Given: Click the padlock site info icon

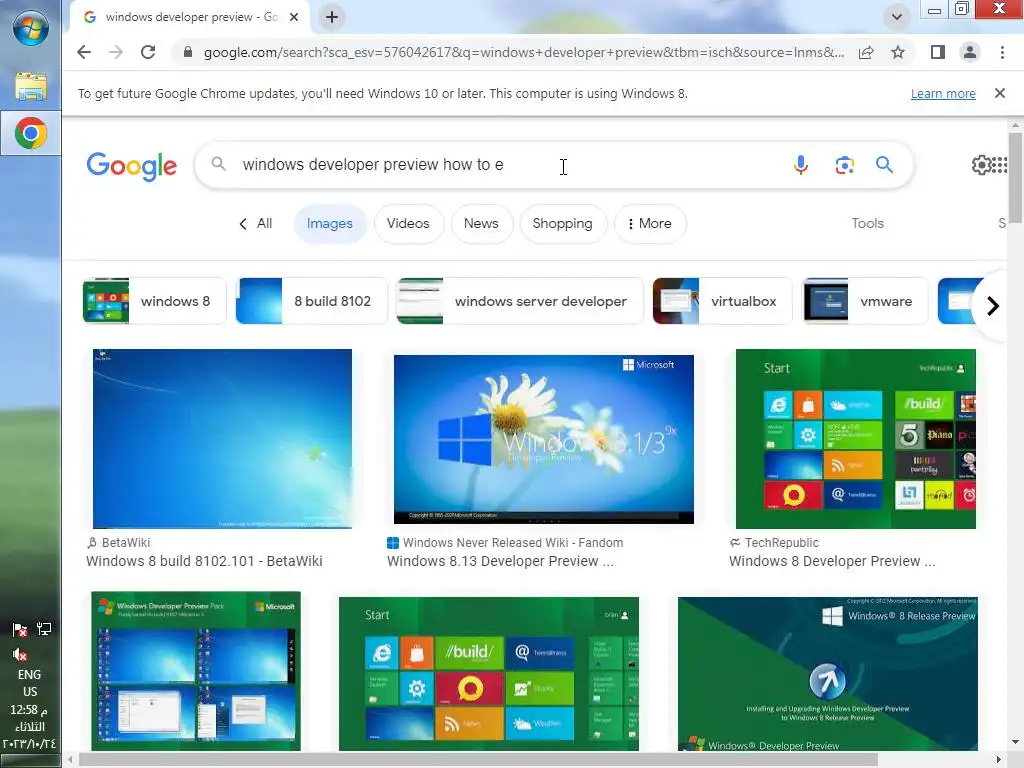Looking at the screenshot, I should tap(188, 52).
